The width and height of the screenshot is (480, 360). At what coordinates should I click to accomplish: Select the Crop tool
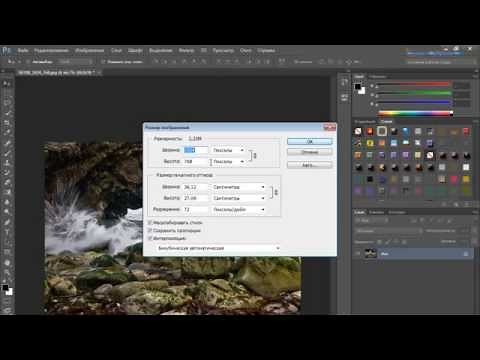(7, 123)
